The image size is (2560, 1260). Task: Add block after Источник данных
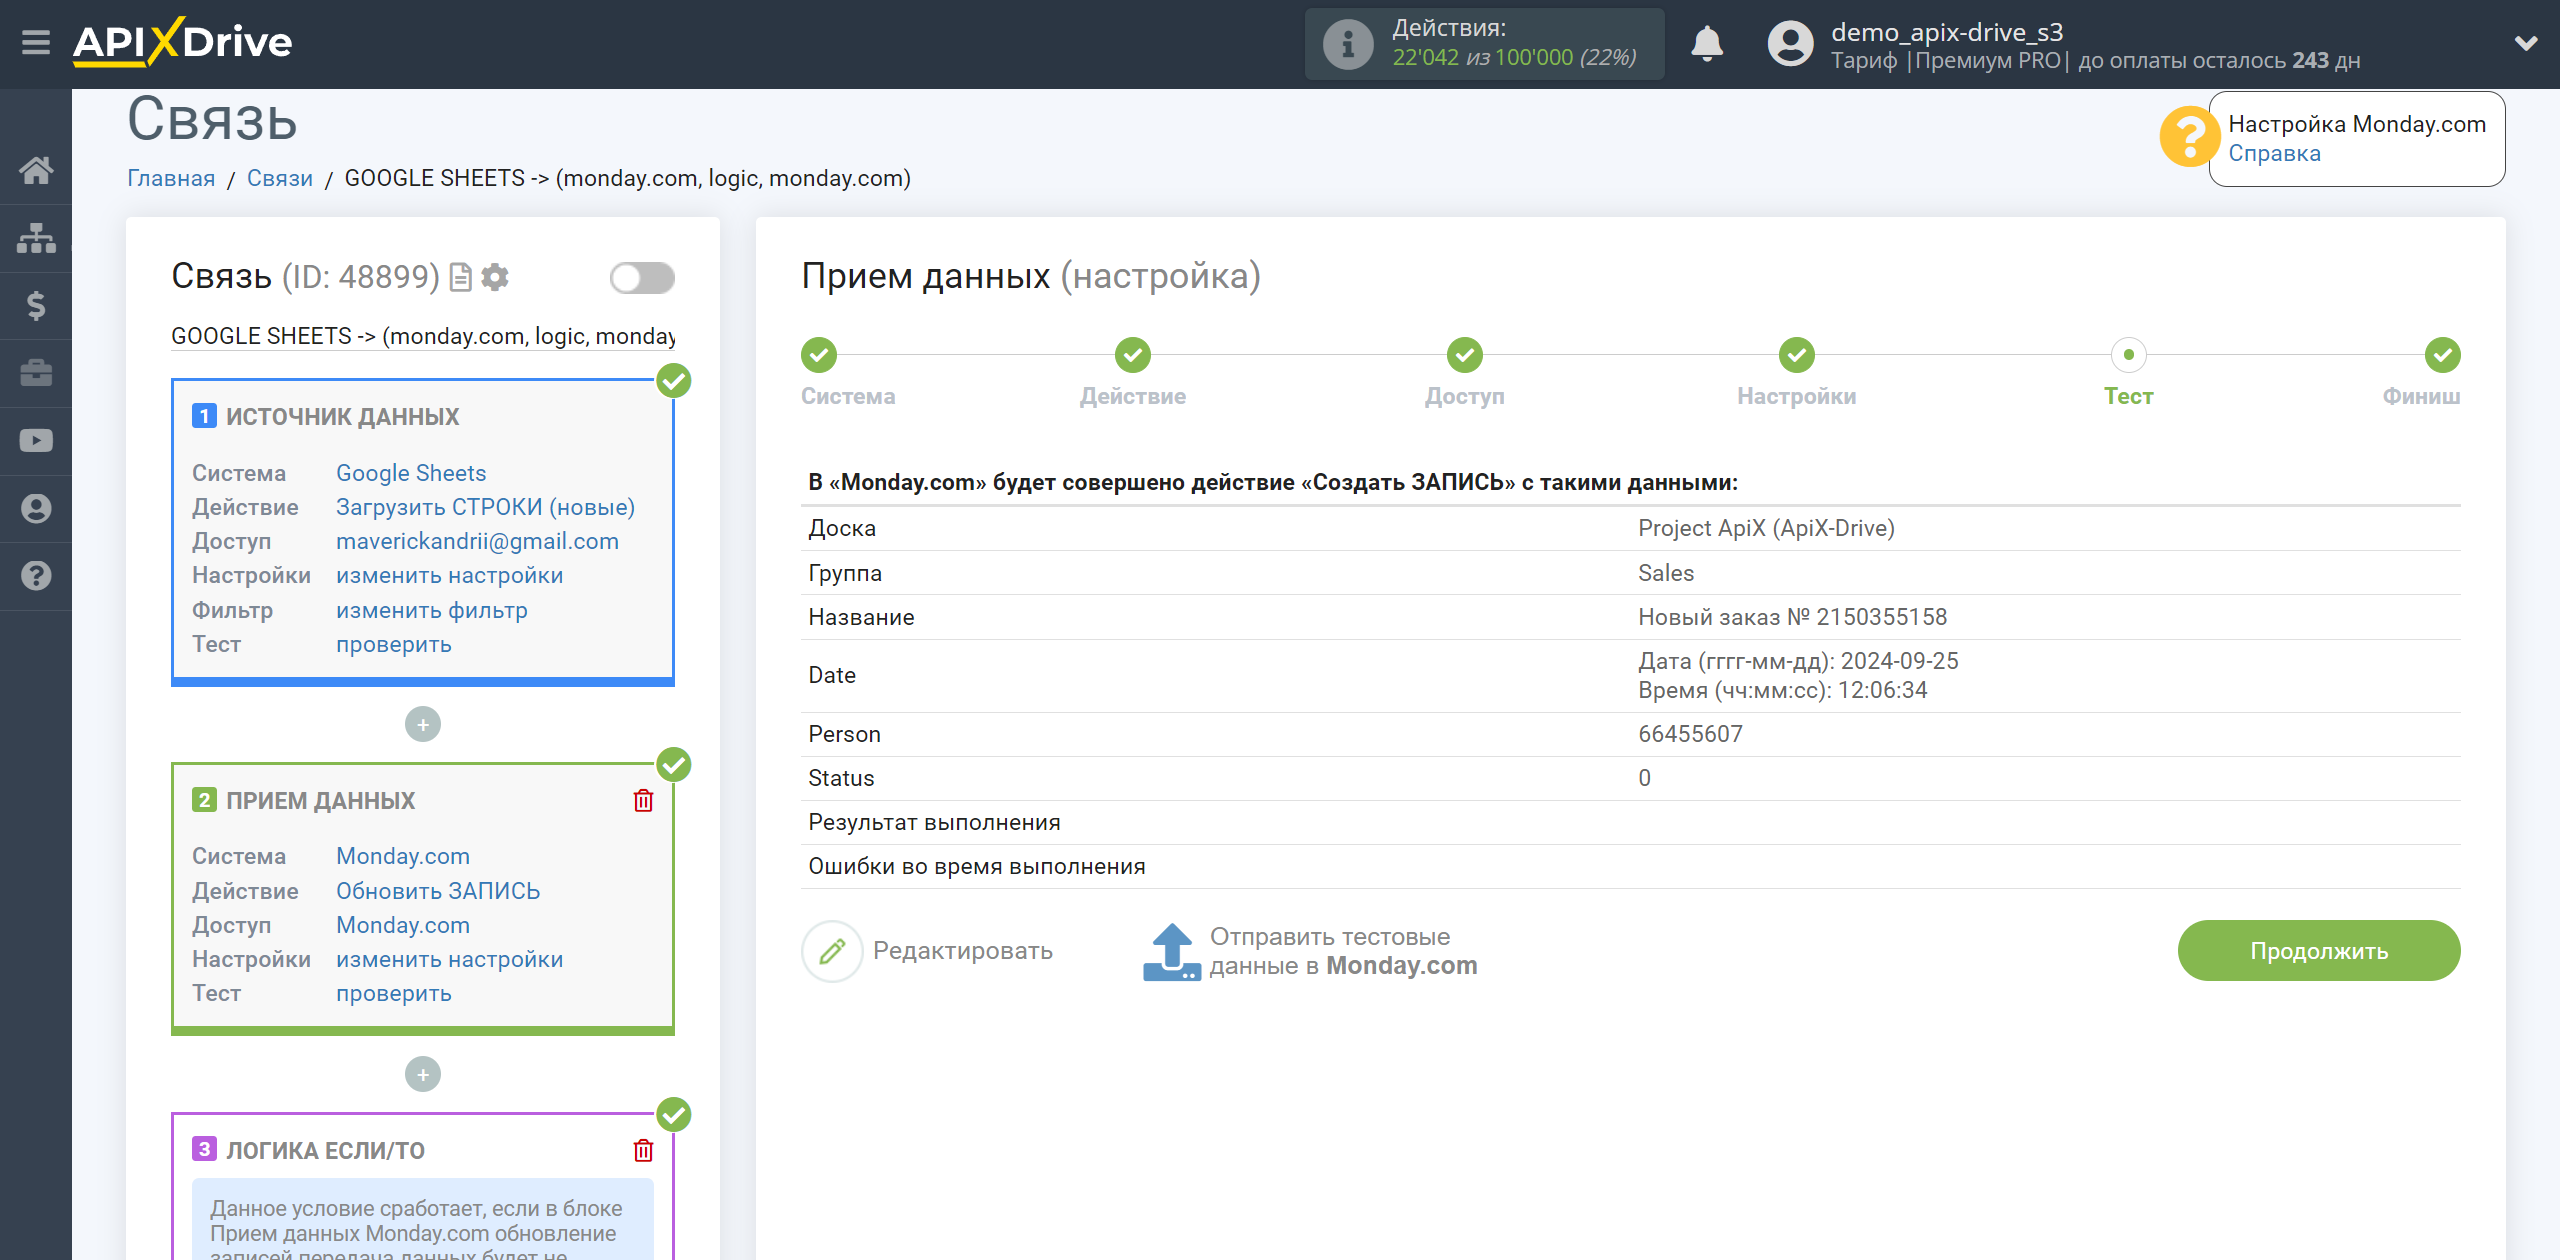tap(423, 724)
